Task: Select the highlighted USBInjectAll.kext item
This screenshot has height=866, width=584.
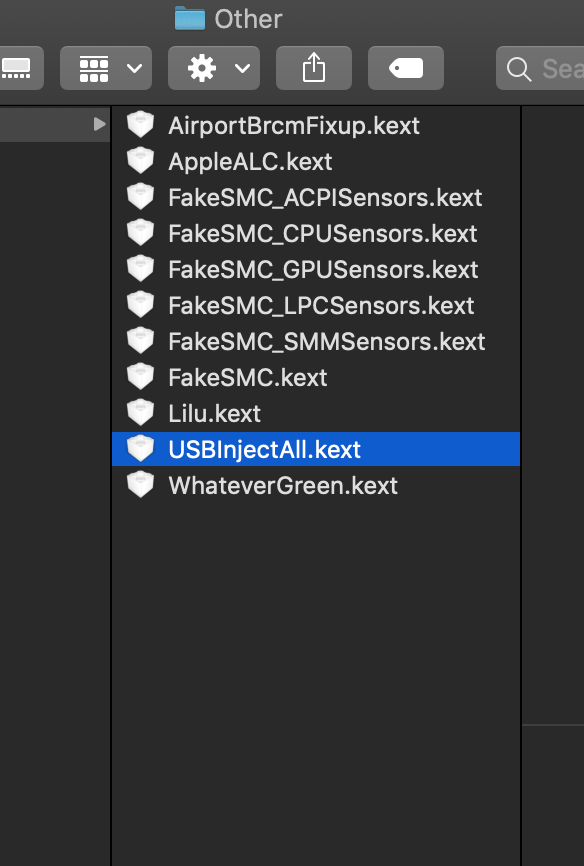Action: click(315, 449)
